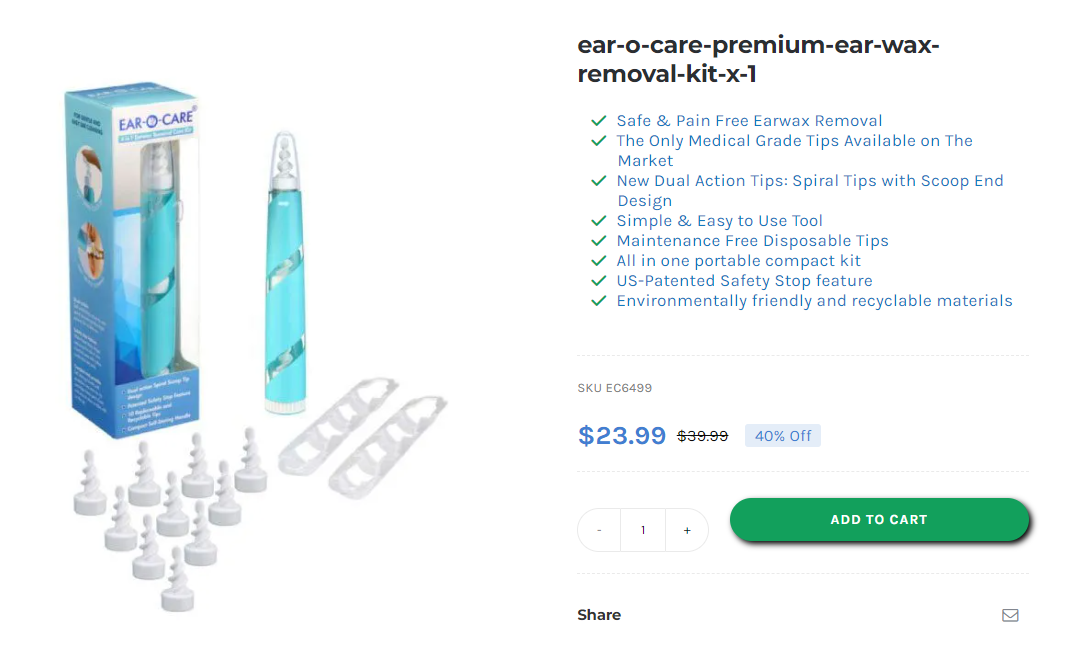Click checkmark next to Simple & Easy to Use

click(x=599, y=221)
